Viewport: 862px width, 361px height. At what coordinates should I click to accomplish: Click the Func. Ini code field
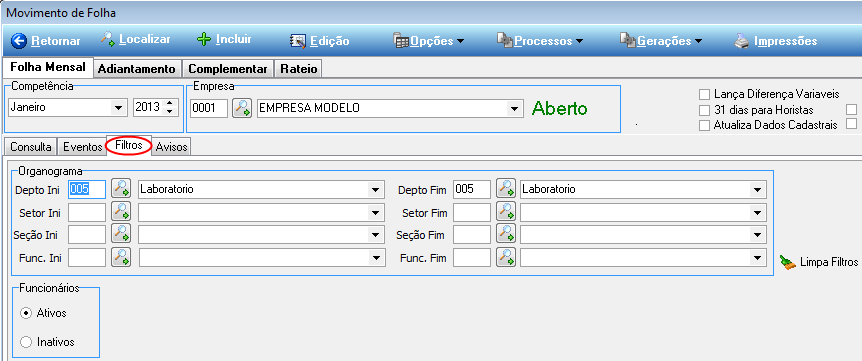pos(87,257)
